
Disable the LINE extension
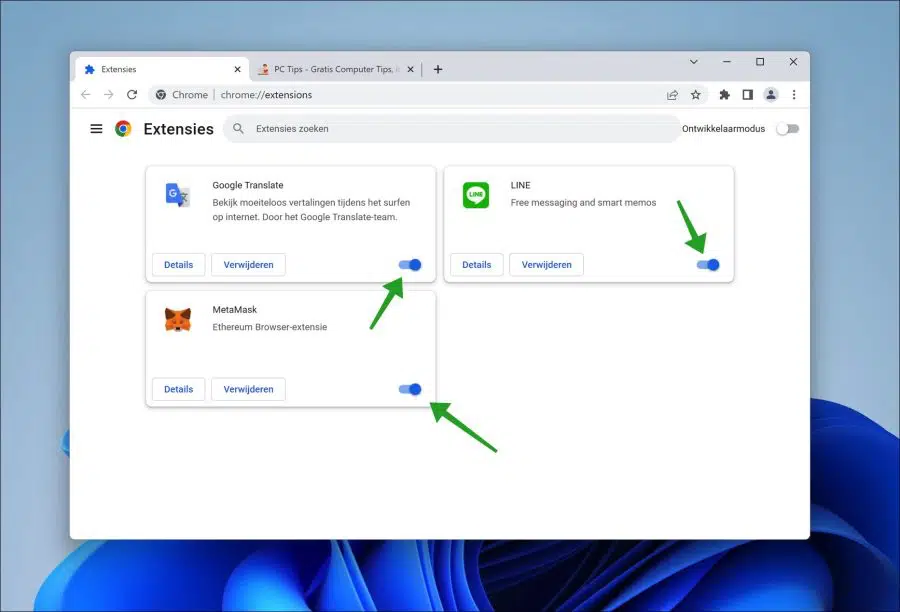tap(708, 265)
